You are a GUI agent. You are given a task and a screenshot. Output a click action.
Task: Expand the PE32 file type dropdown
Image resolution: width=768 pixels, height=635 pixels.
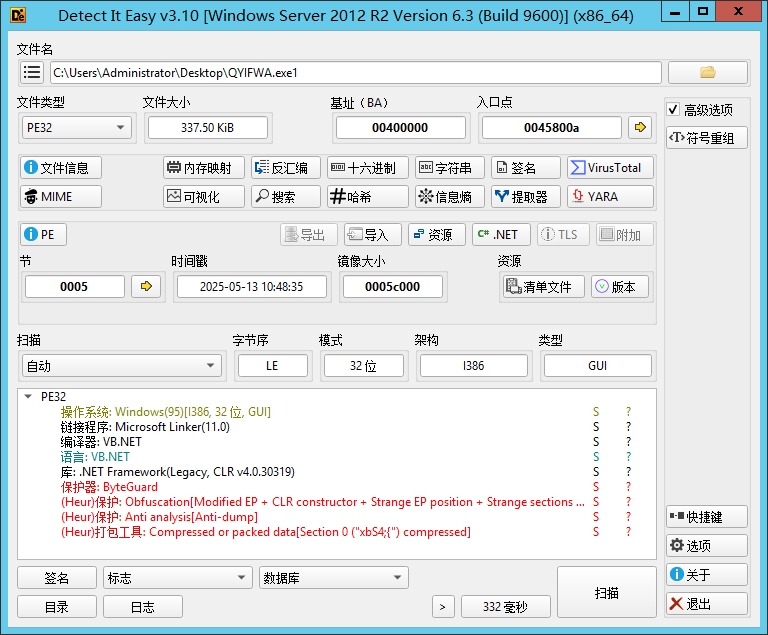pyautogui.click(x=77, y=127)
